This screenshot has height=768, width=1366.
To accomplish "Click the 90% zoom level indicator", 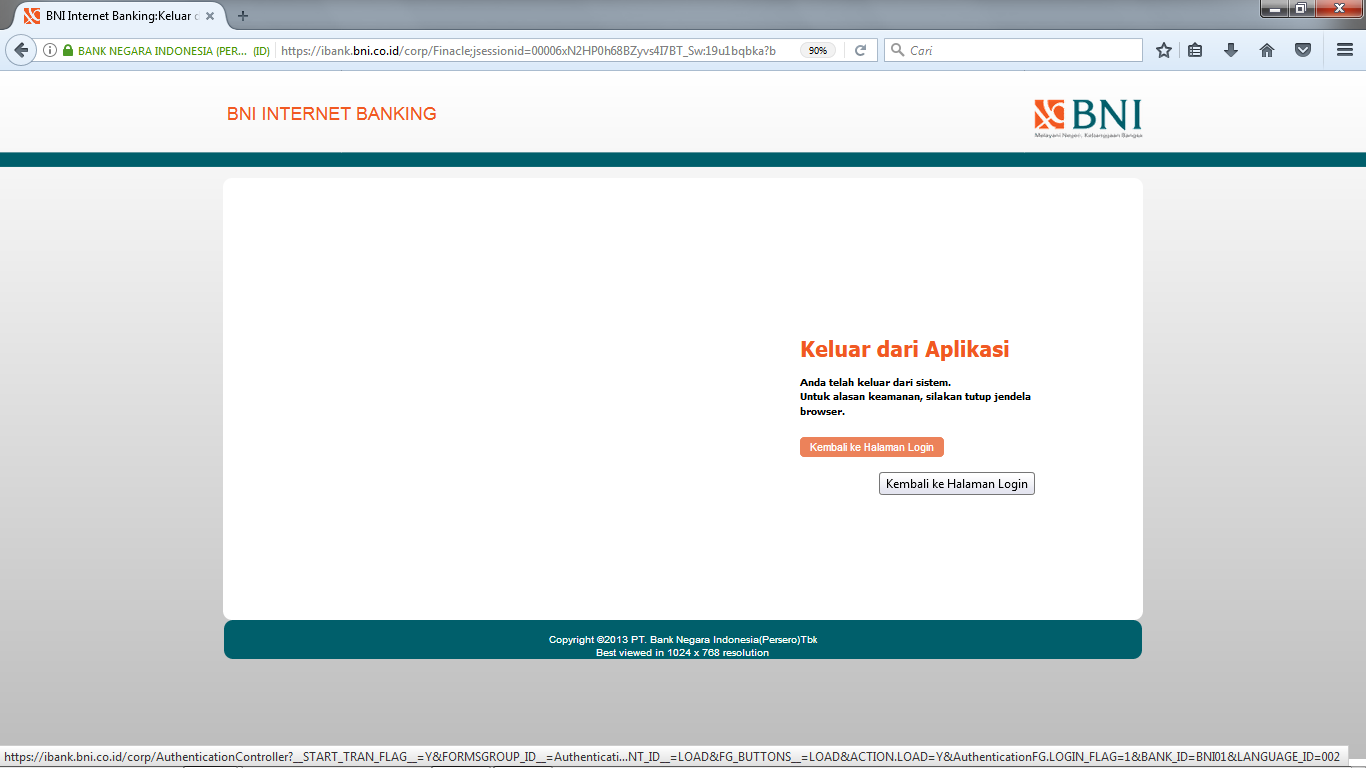I will click(818, 50).
